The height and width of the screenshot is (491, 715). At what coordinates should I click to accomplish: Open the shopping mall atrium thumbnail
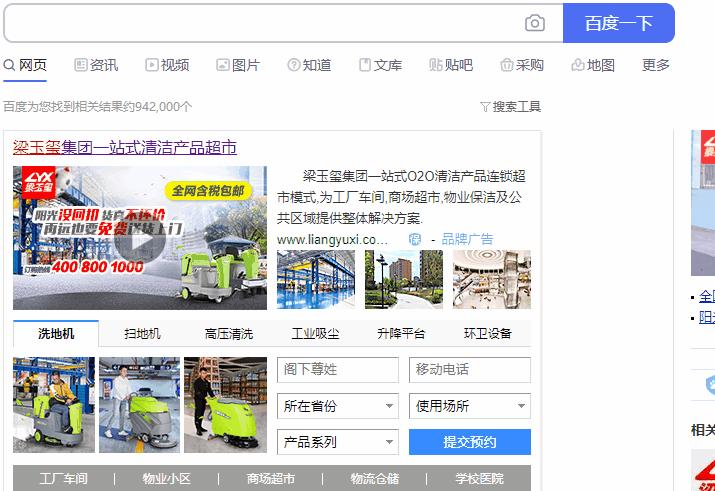[x=492, y=279]
